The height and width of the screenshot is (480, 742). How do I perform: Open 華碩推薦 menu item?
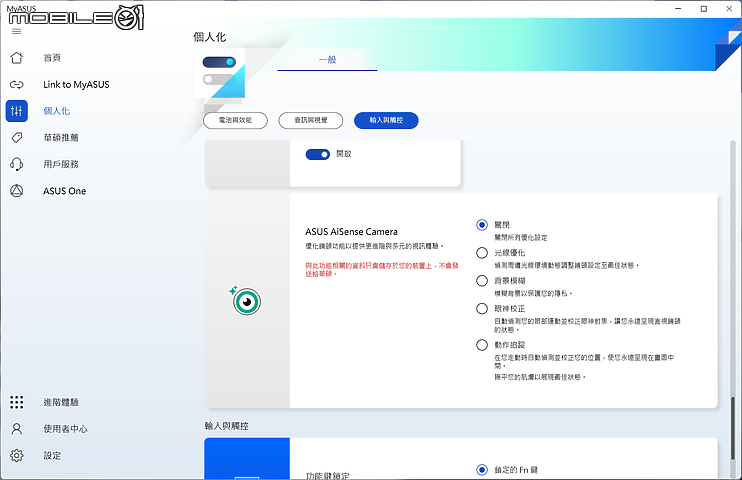click(61, 138)
